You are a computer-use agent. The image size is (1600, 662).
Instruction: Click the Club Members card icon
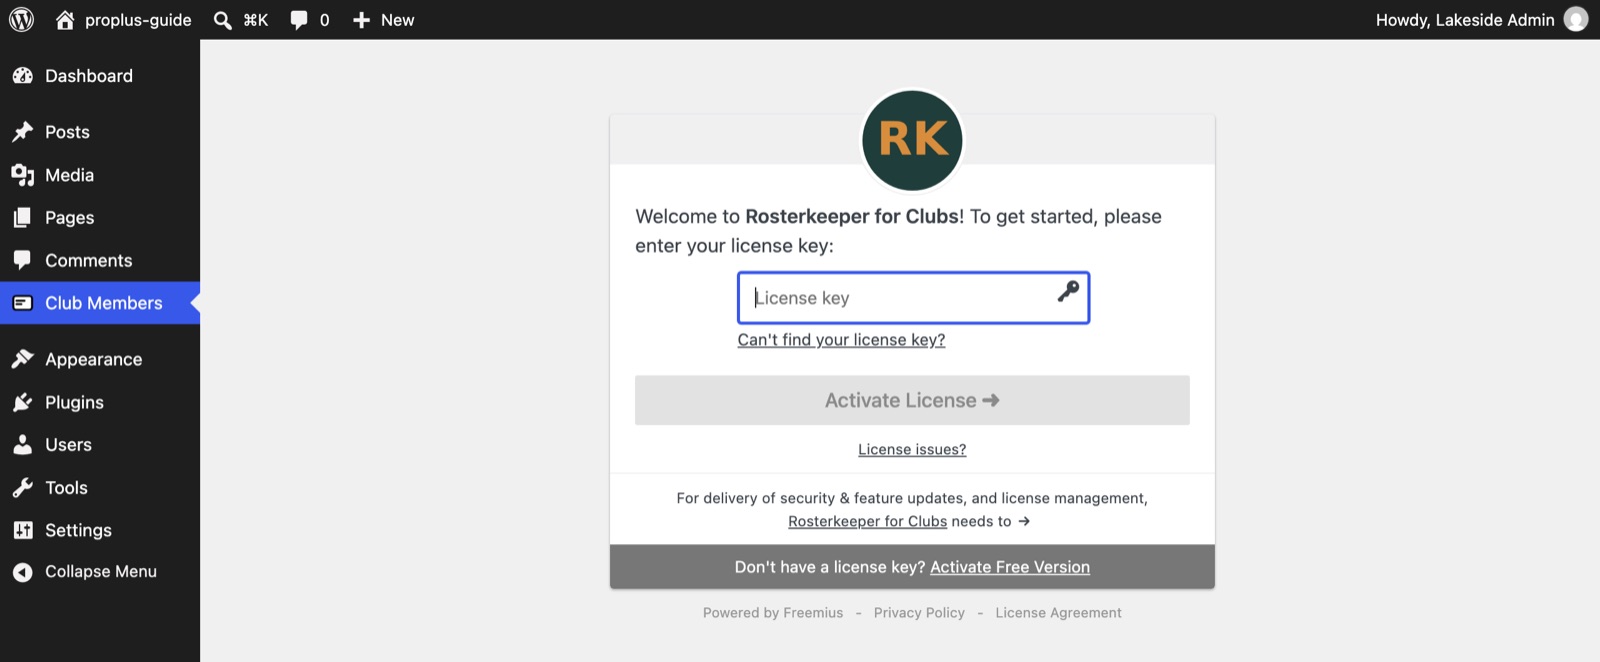[22, 303]
